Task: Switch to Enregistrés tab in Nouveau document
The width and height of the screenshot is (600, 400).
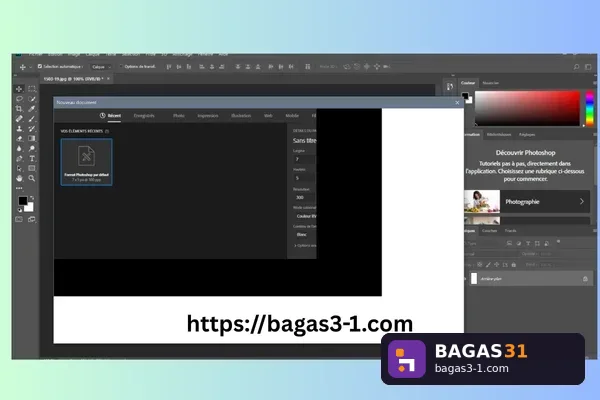Action: coord(144,116)
